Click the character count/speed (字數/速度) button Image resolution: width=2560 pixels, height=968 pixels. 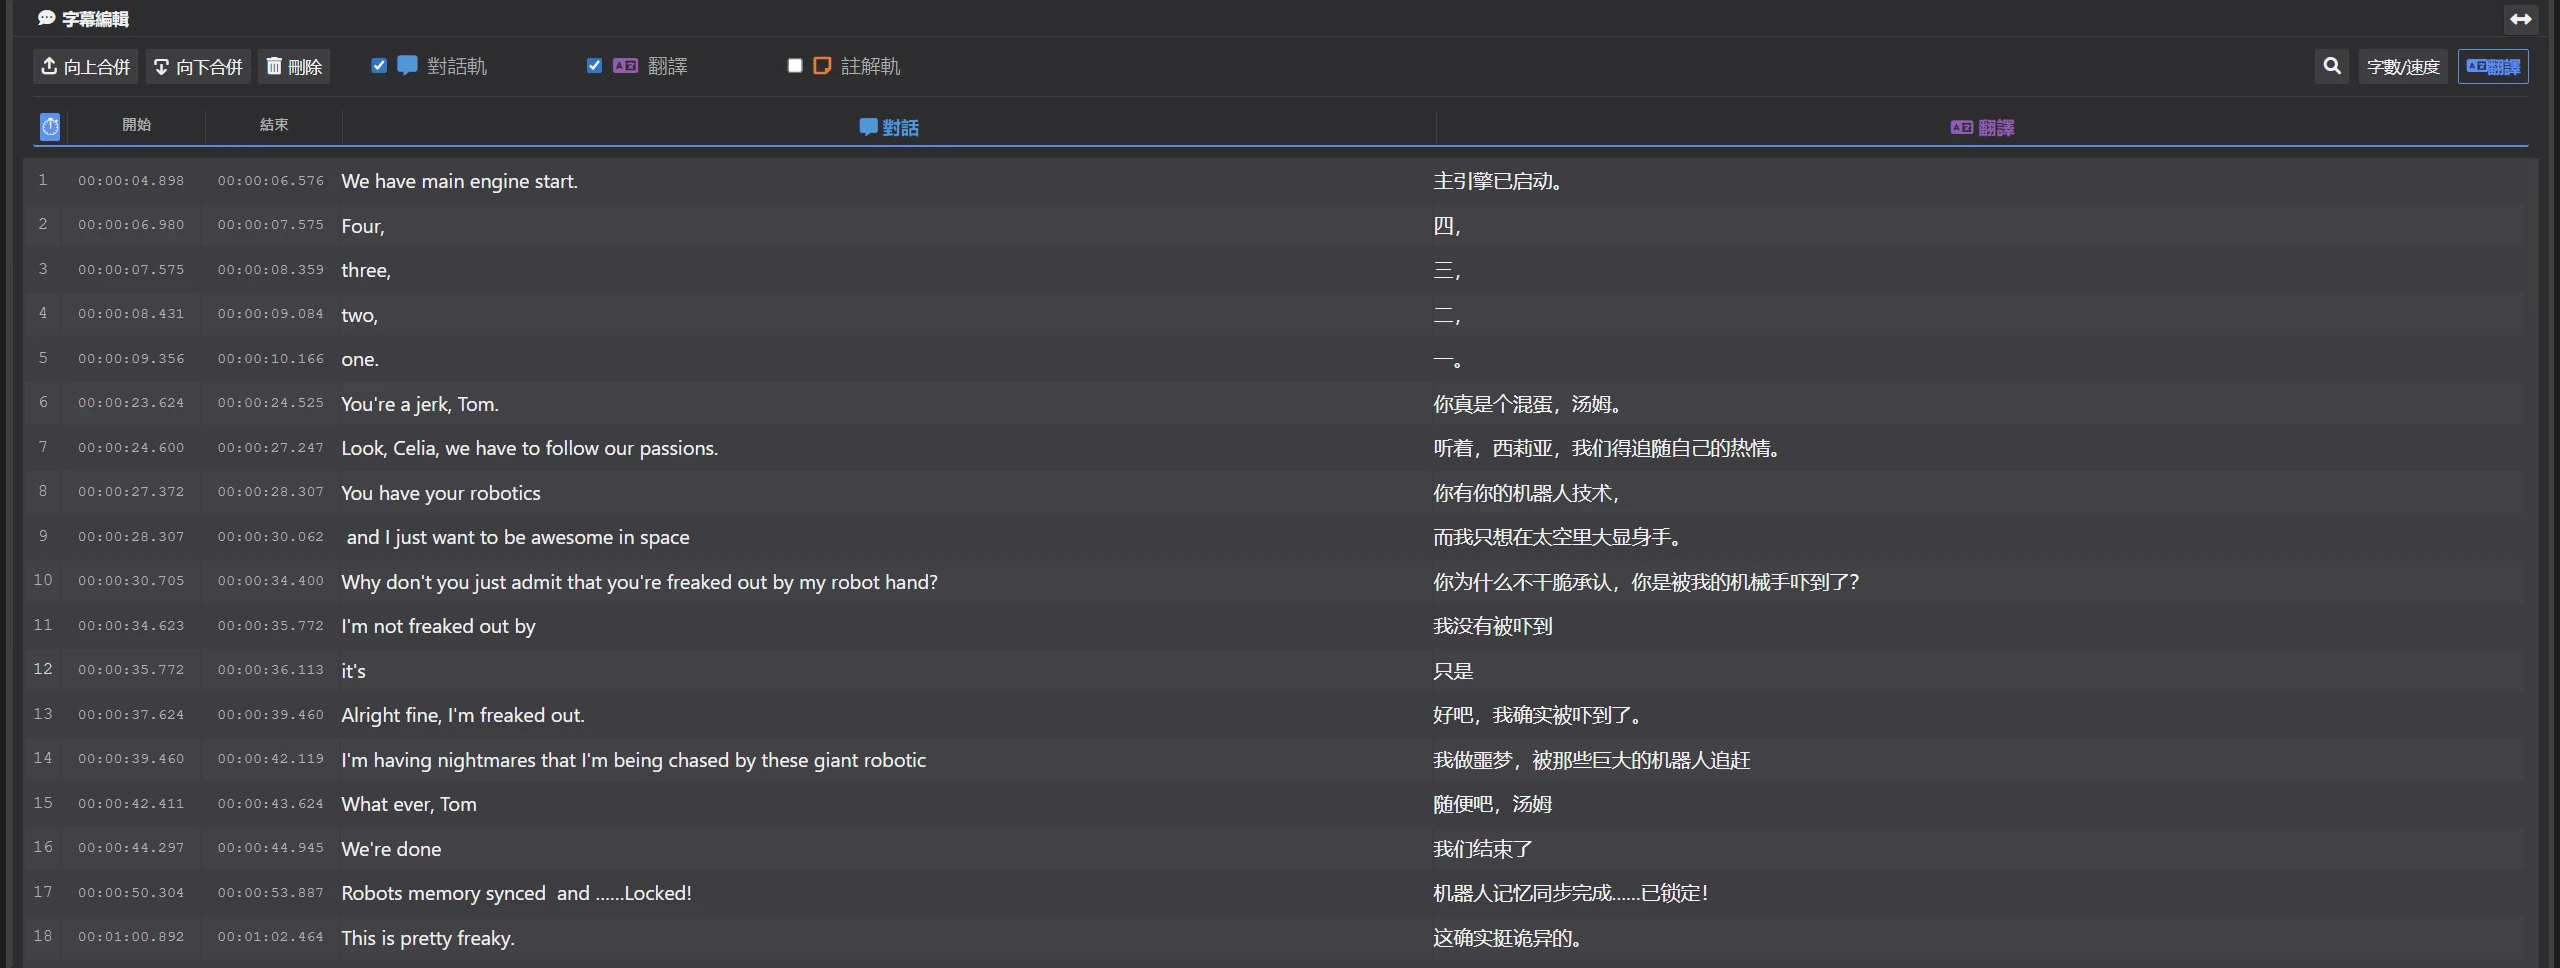pos(2403,67)
